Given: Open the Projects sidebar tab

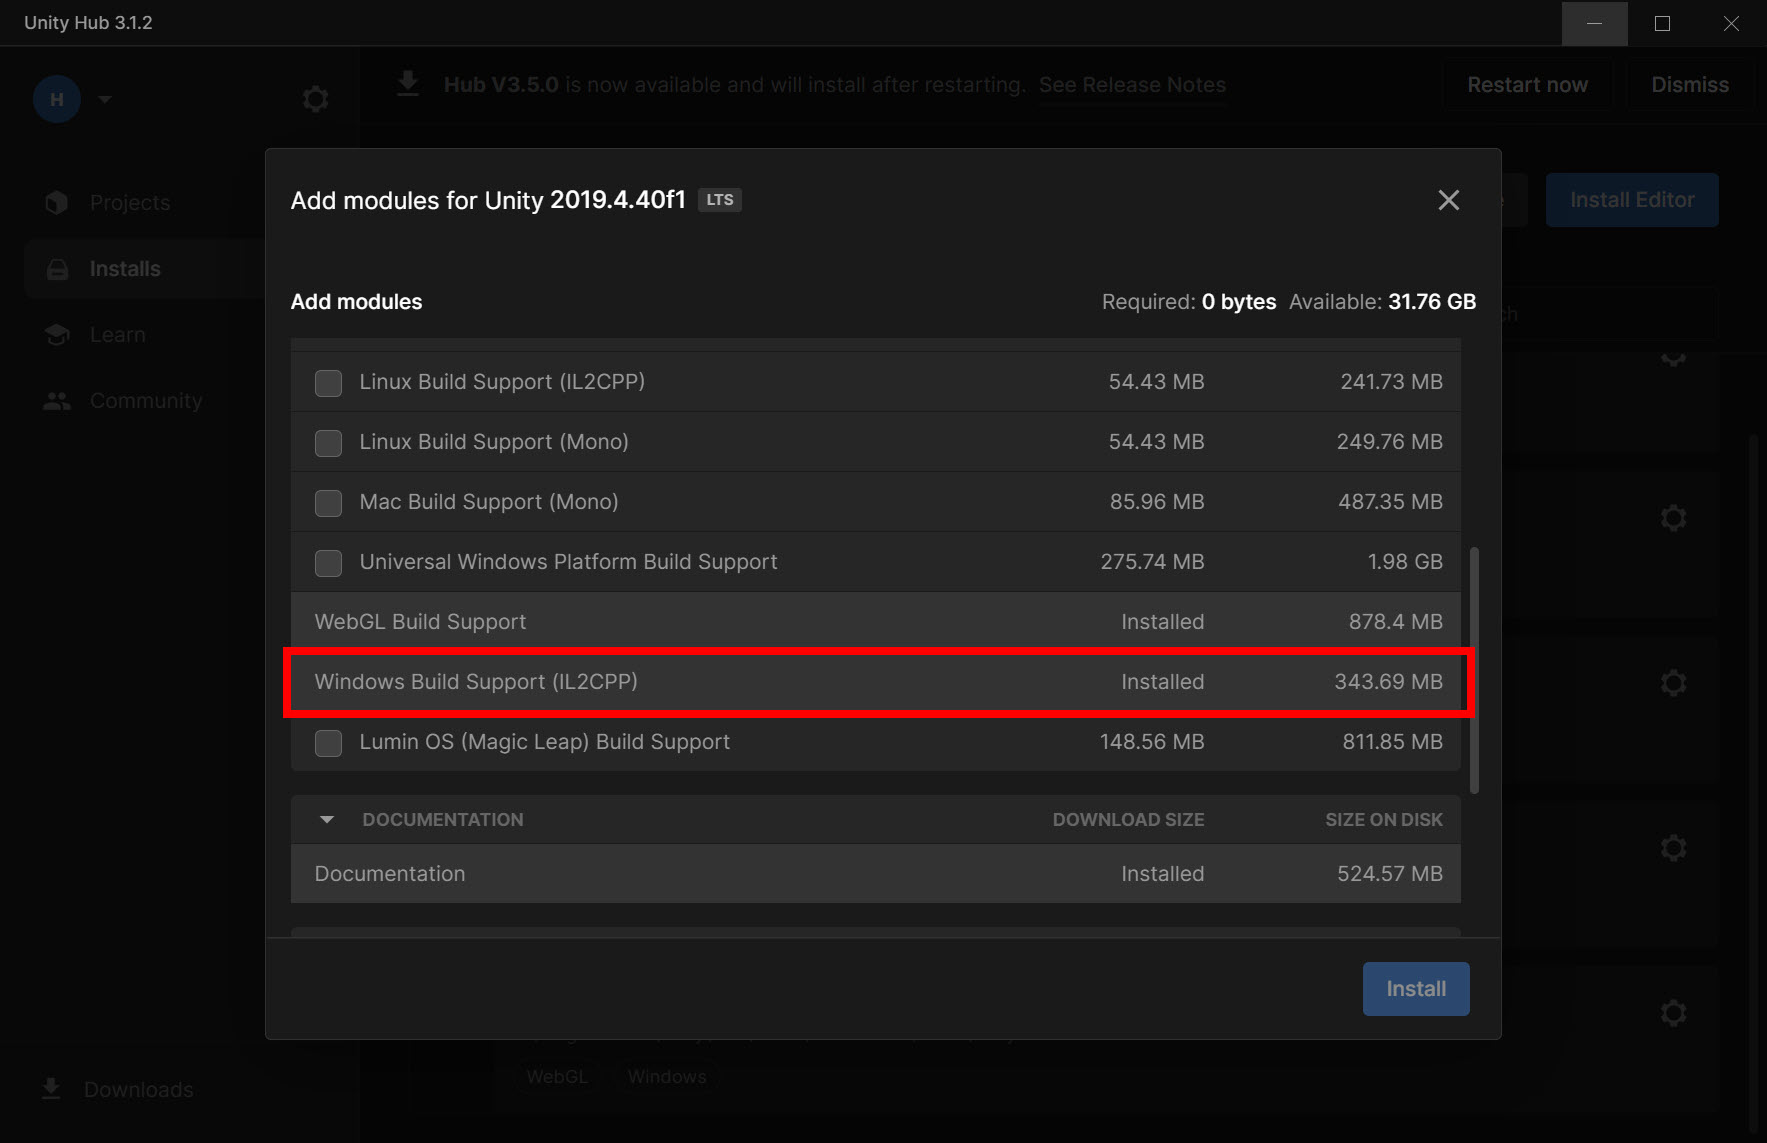Looking at the screenshot, I should (x=130, y=203).
